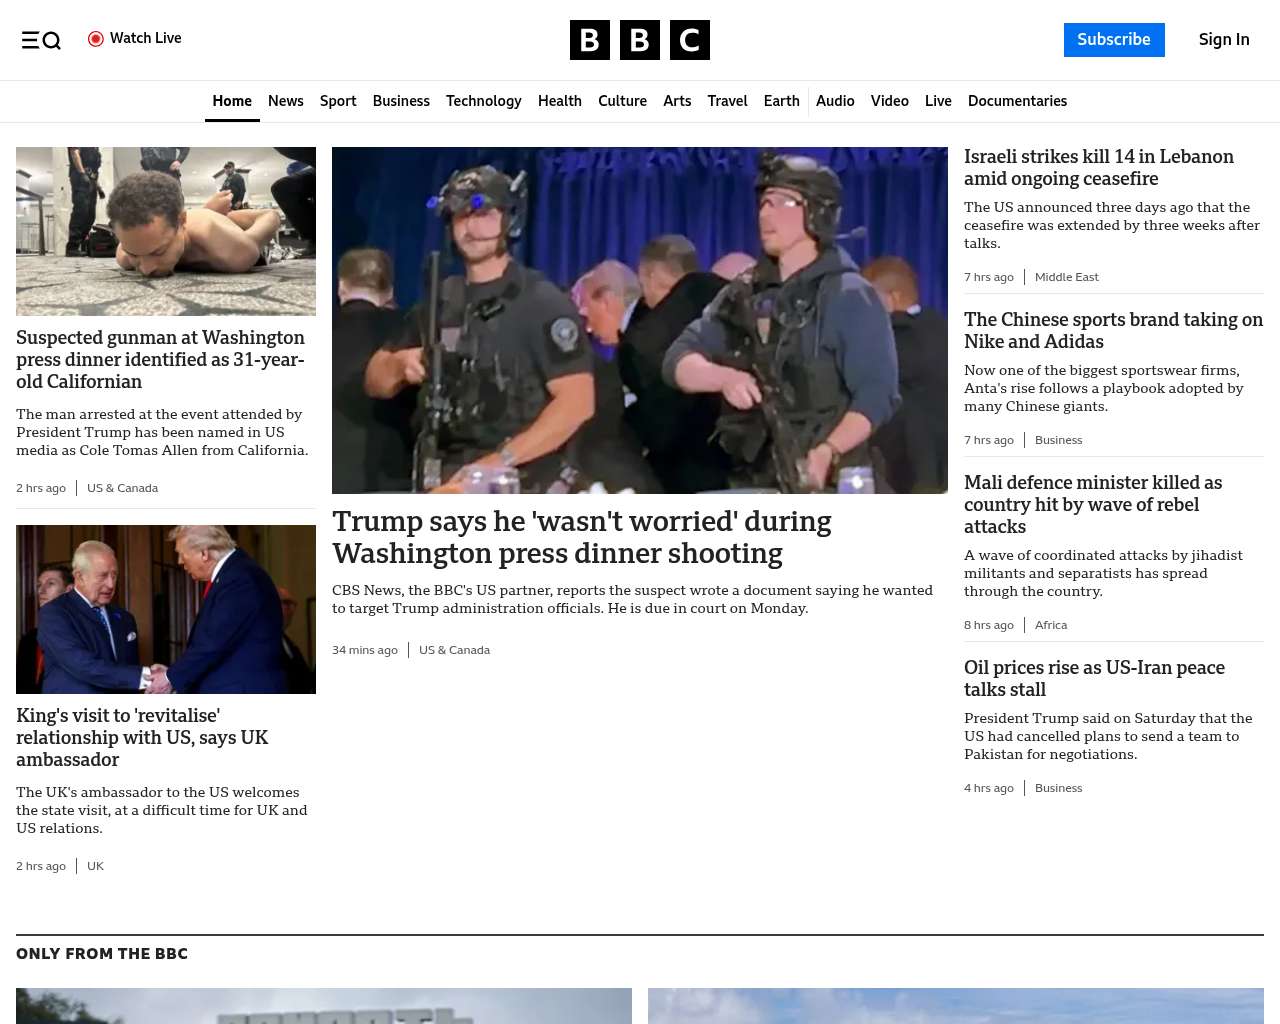Go to the Technology section
1280x1024 pixels.
pos(483,101)
